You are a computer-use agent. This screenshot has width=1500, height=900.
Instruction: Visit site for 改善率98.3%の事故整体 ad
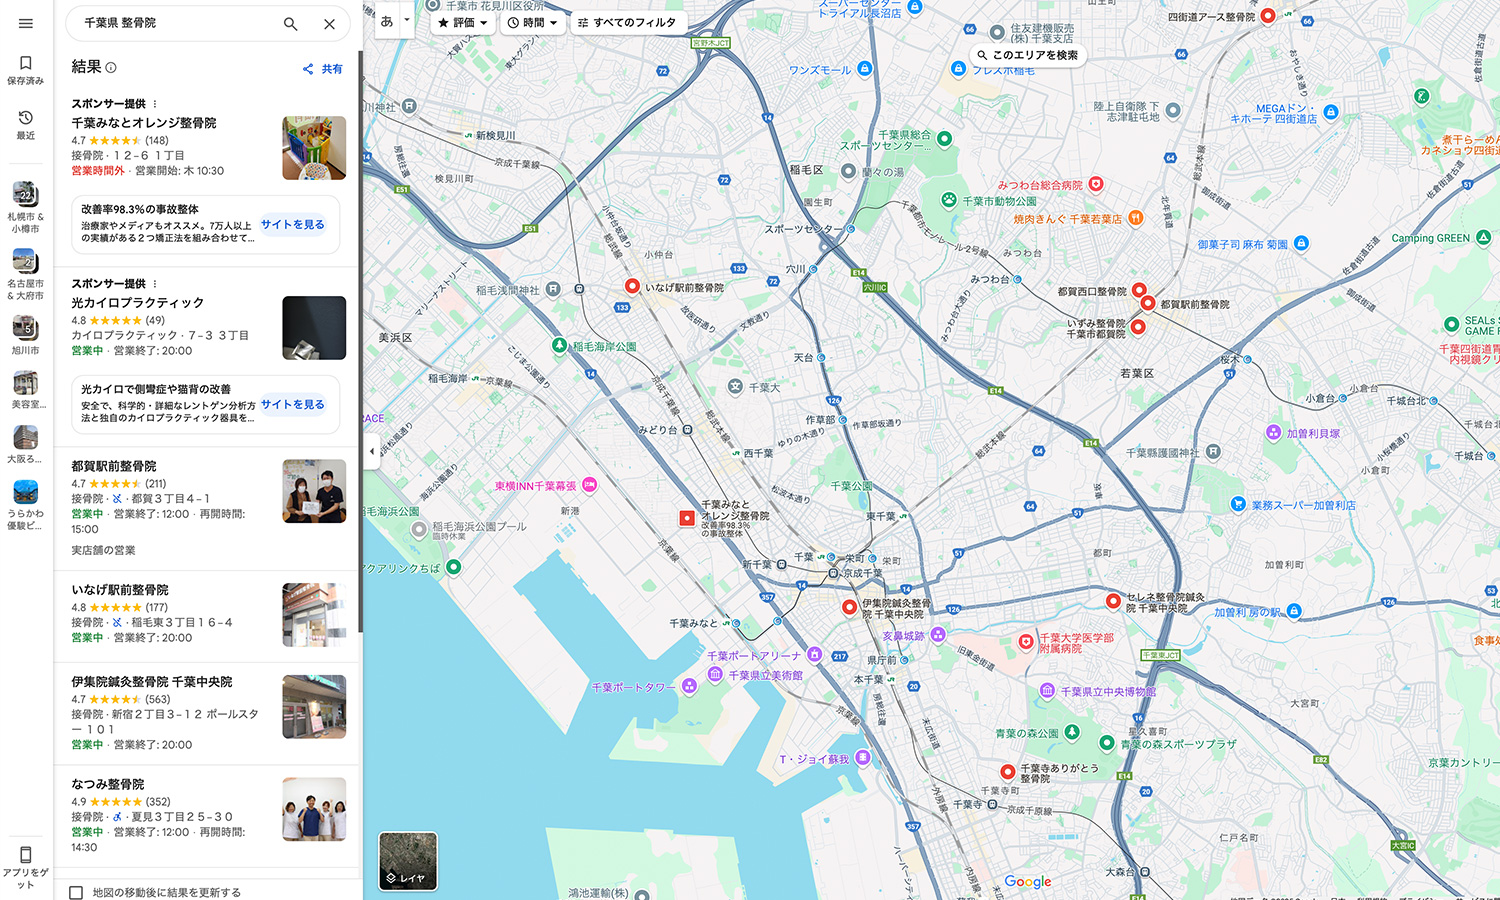click(292, 225)
